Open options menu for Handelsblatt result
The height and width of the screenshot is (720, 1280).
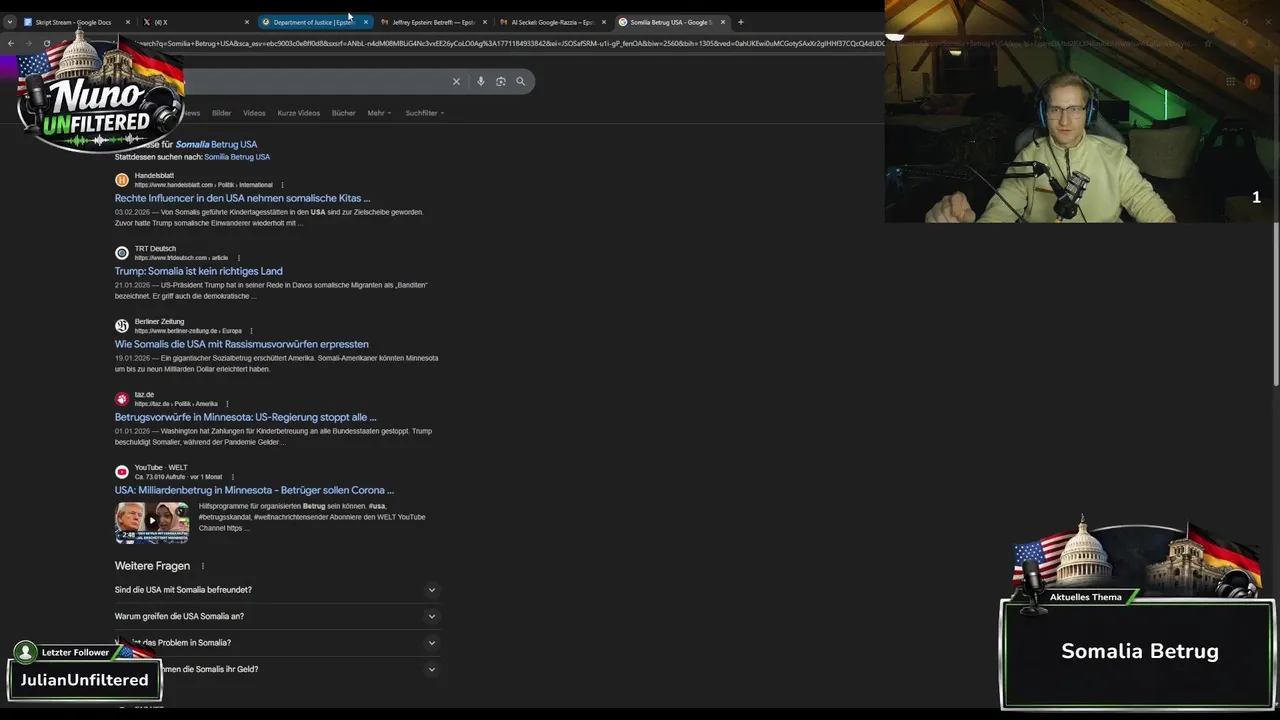click(x=283, y=185)
